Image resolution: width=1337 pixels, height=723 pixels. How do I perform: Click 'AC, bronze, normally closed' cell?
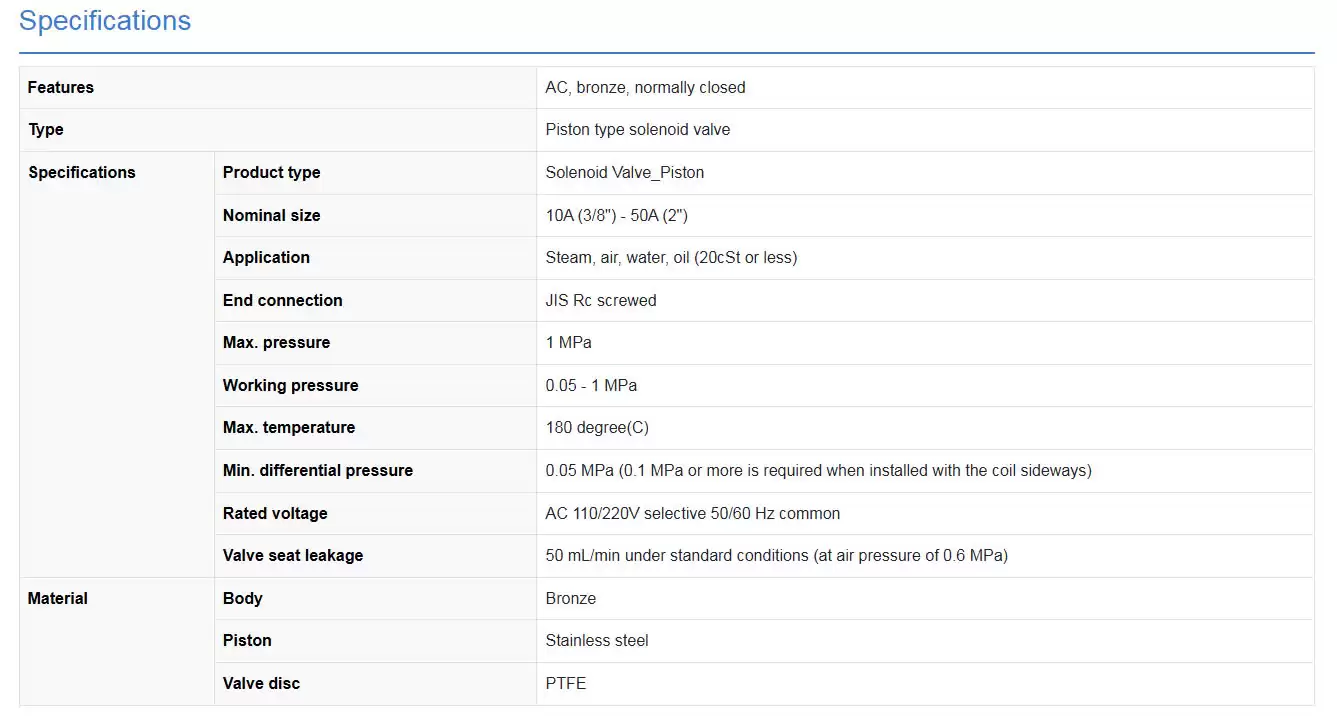pos(645,87)
